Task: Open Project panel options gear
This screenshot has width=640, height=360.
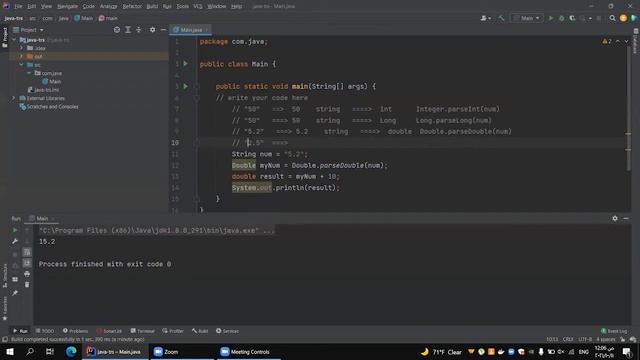Action: click(x=152, y=30)
